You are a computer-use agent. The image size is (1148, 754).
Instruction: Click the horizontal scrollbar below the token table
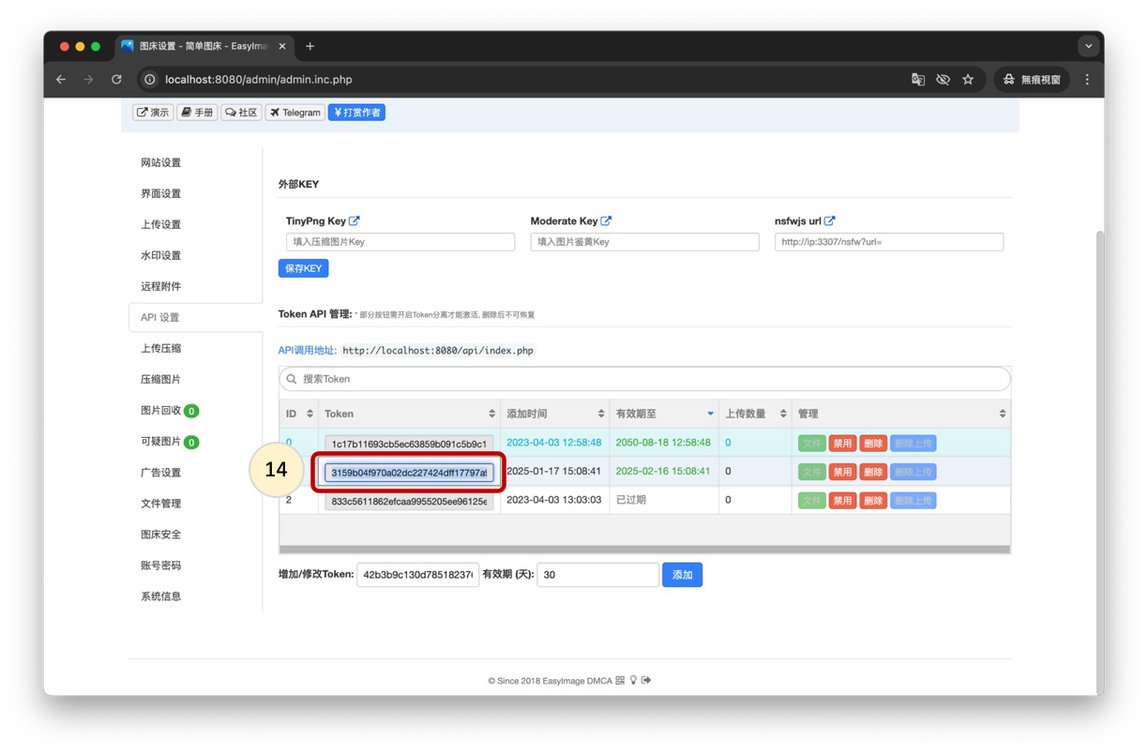pos(644,549)
